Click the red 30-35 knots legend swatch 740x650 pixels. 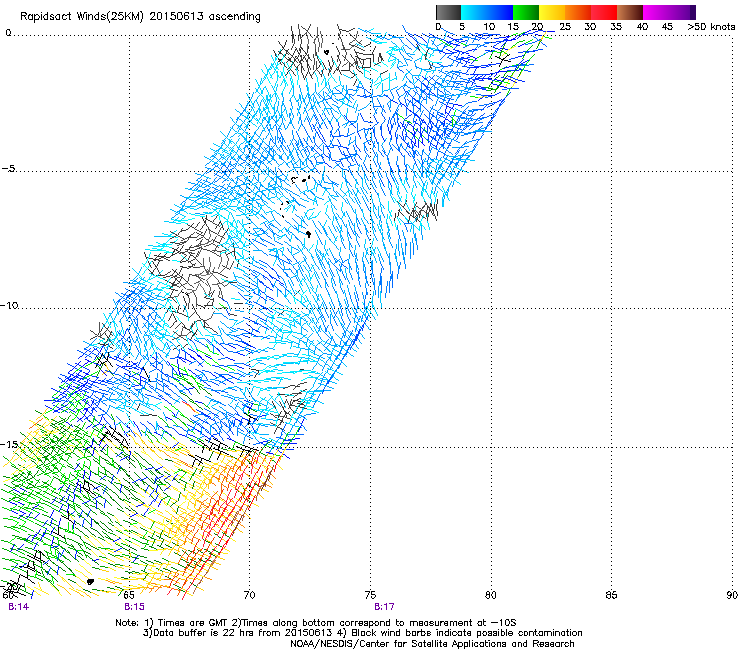pos(604,12)
